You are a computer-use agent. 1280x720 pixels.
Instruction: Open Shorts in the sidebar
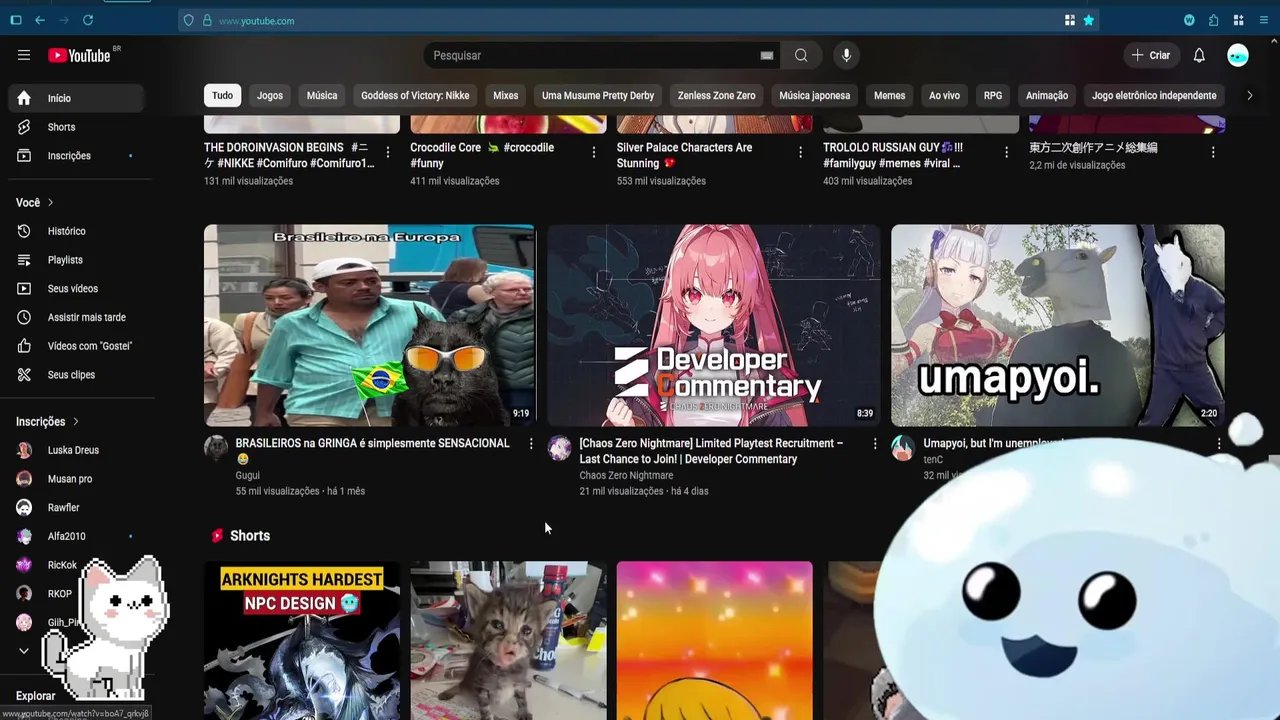pyautogui.click(x=76, y=127)
